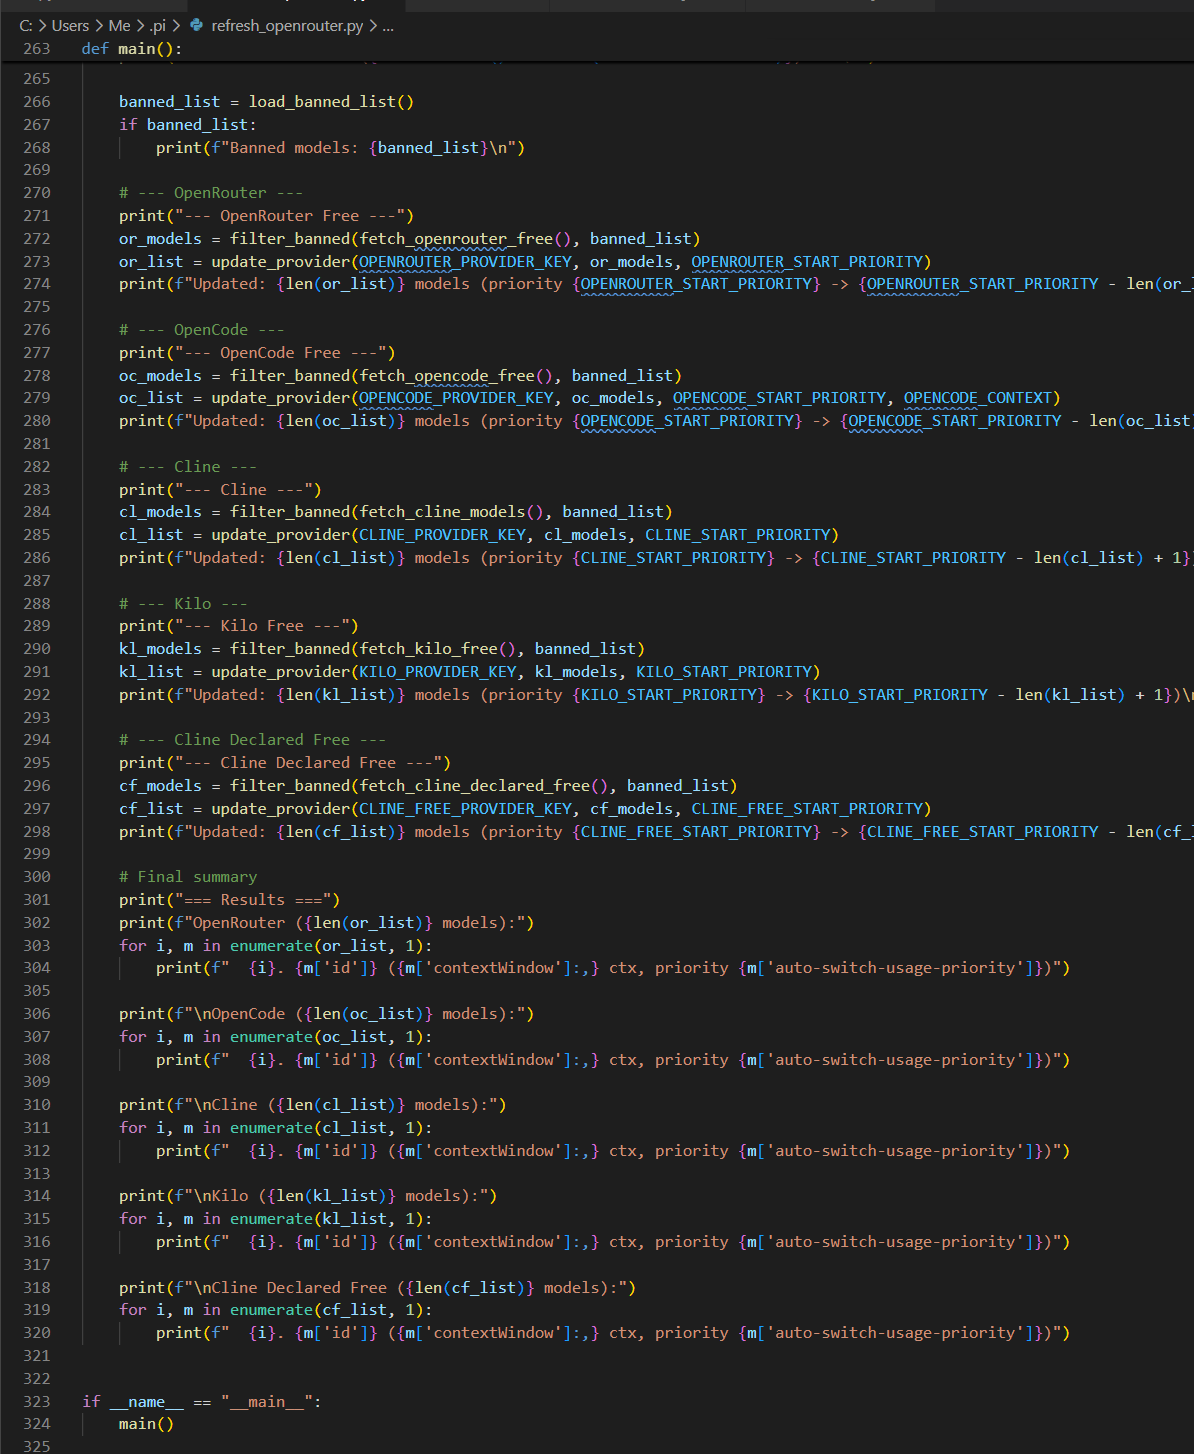The height and width of the screenshot is (1454, 1194).
Task: Click "if banned_list:" on line 267
Action: click(x=188, y=125)
